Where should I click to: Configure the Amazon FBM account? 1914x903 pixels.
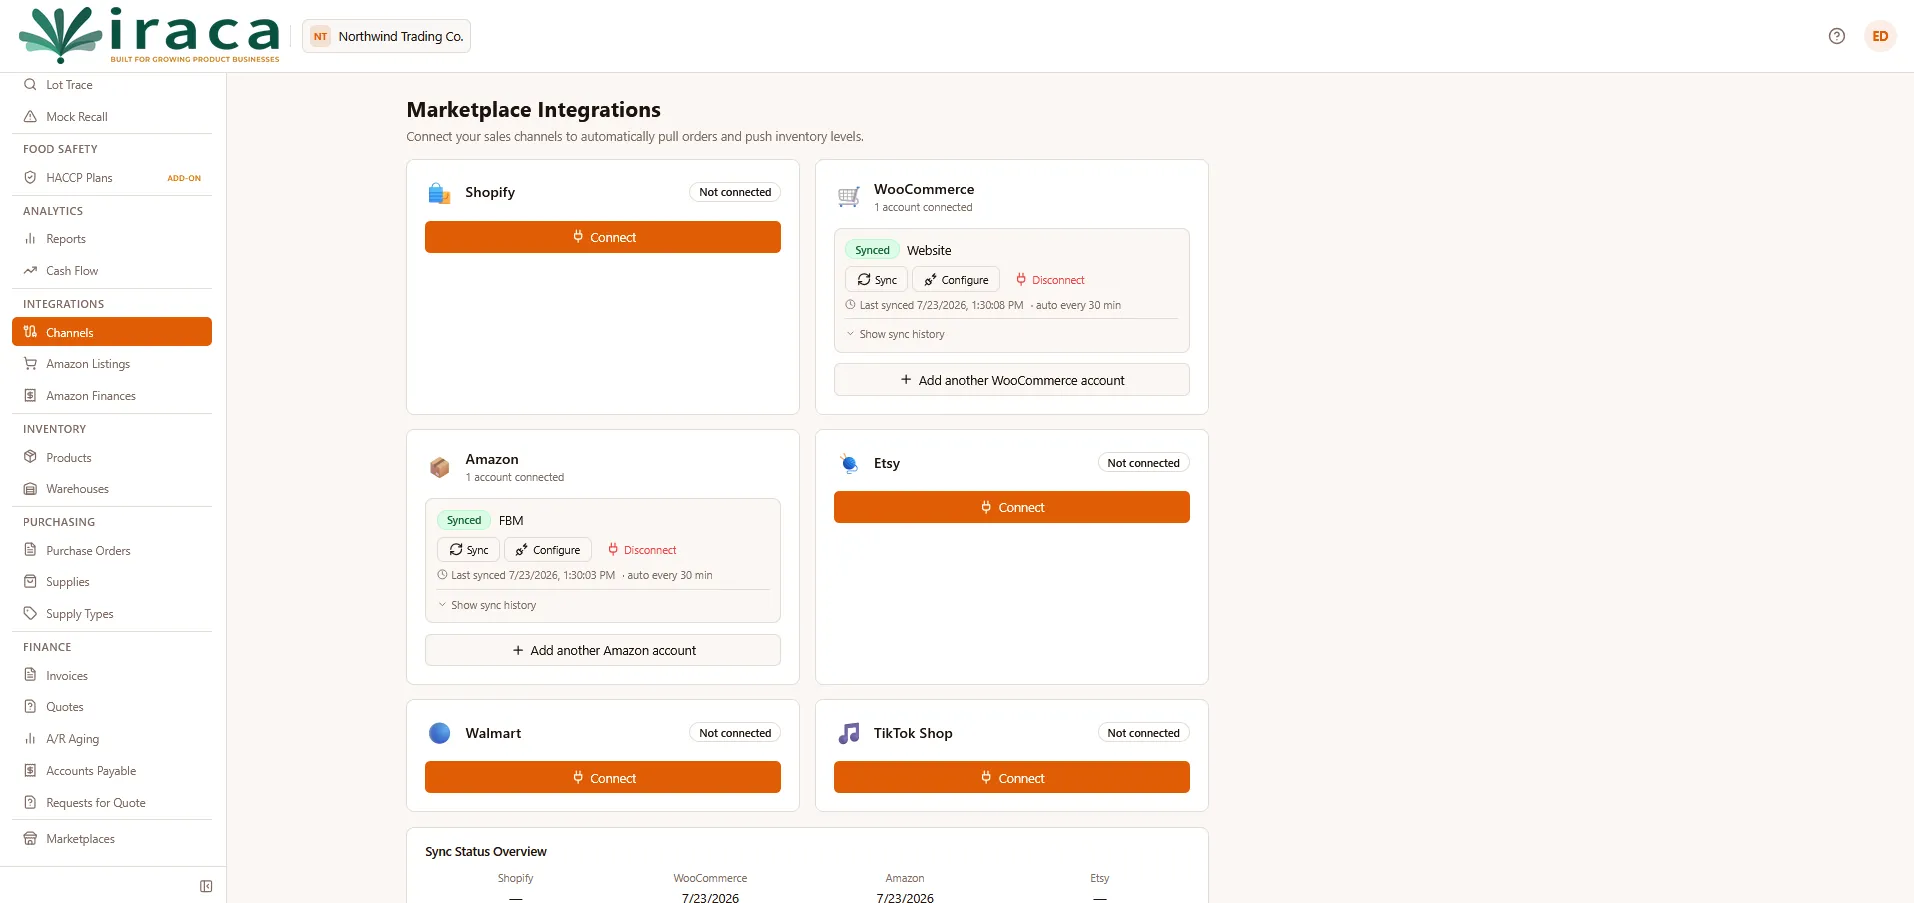548,550
